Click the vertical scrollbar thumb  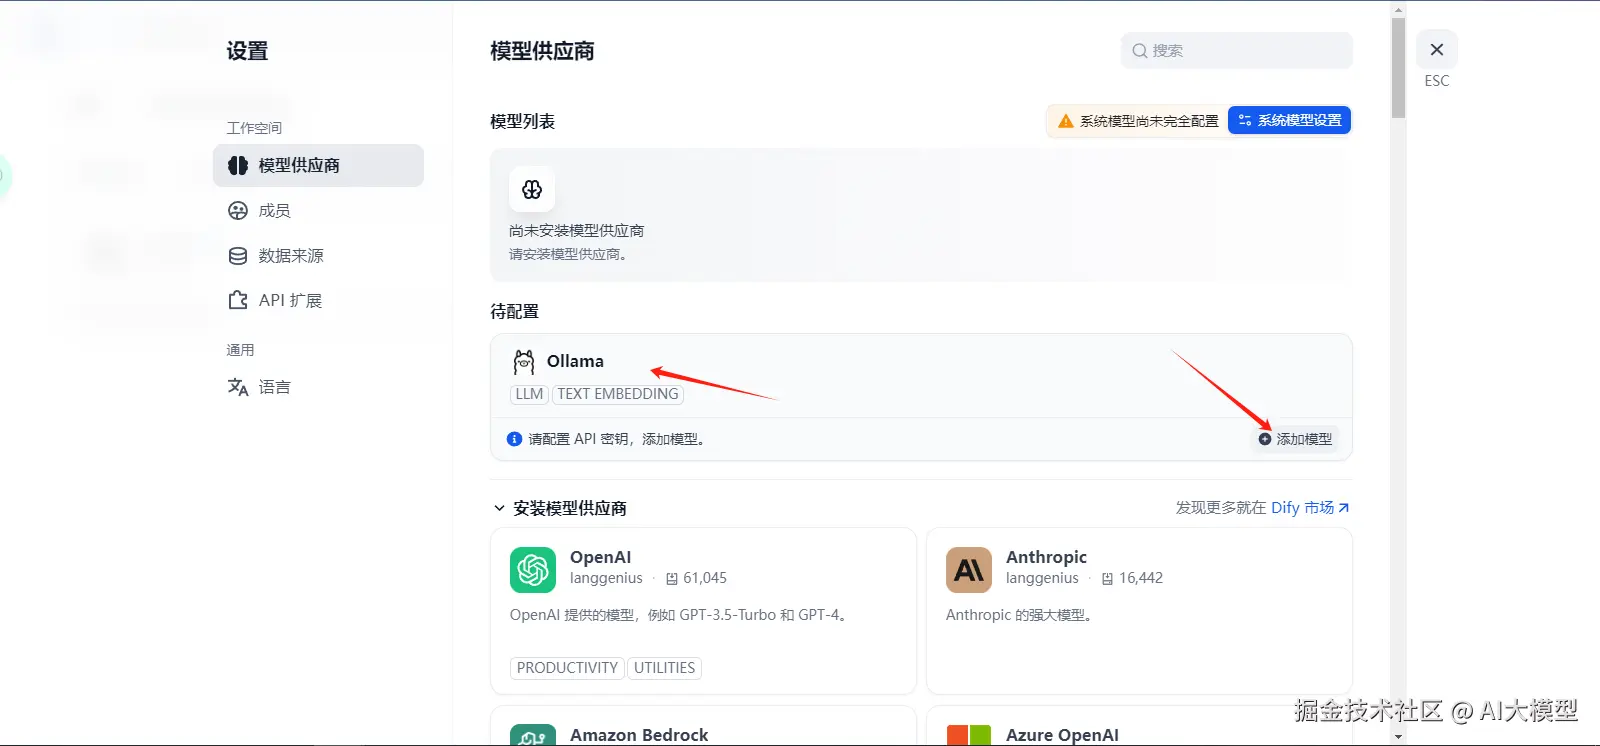pos(1398,68)
